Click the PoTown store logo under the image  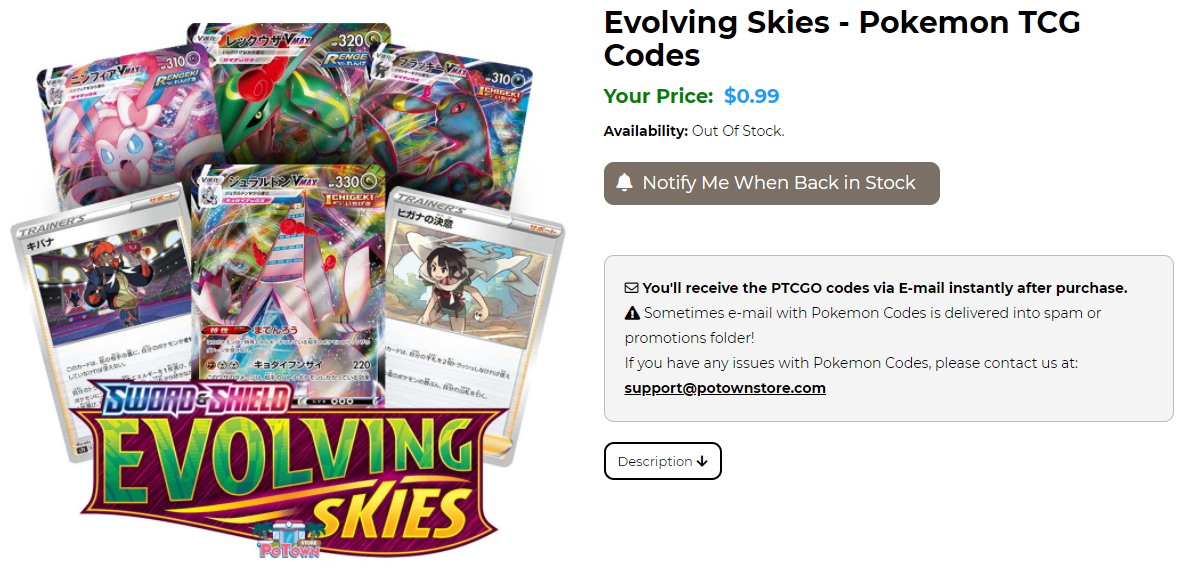[x=289, y=541]
